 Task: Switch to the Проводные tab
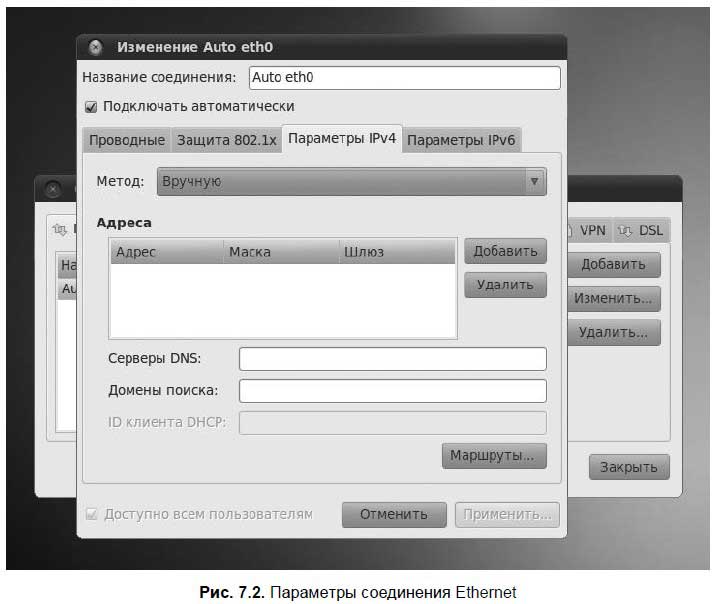pos(127,140)
